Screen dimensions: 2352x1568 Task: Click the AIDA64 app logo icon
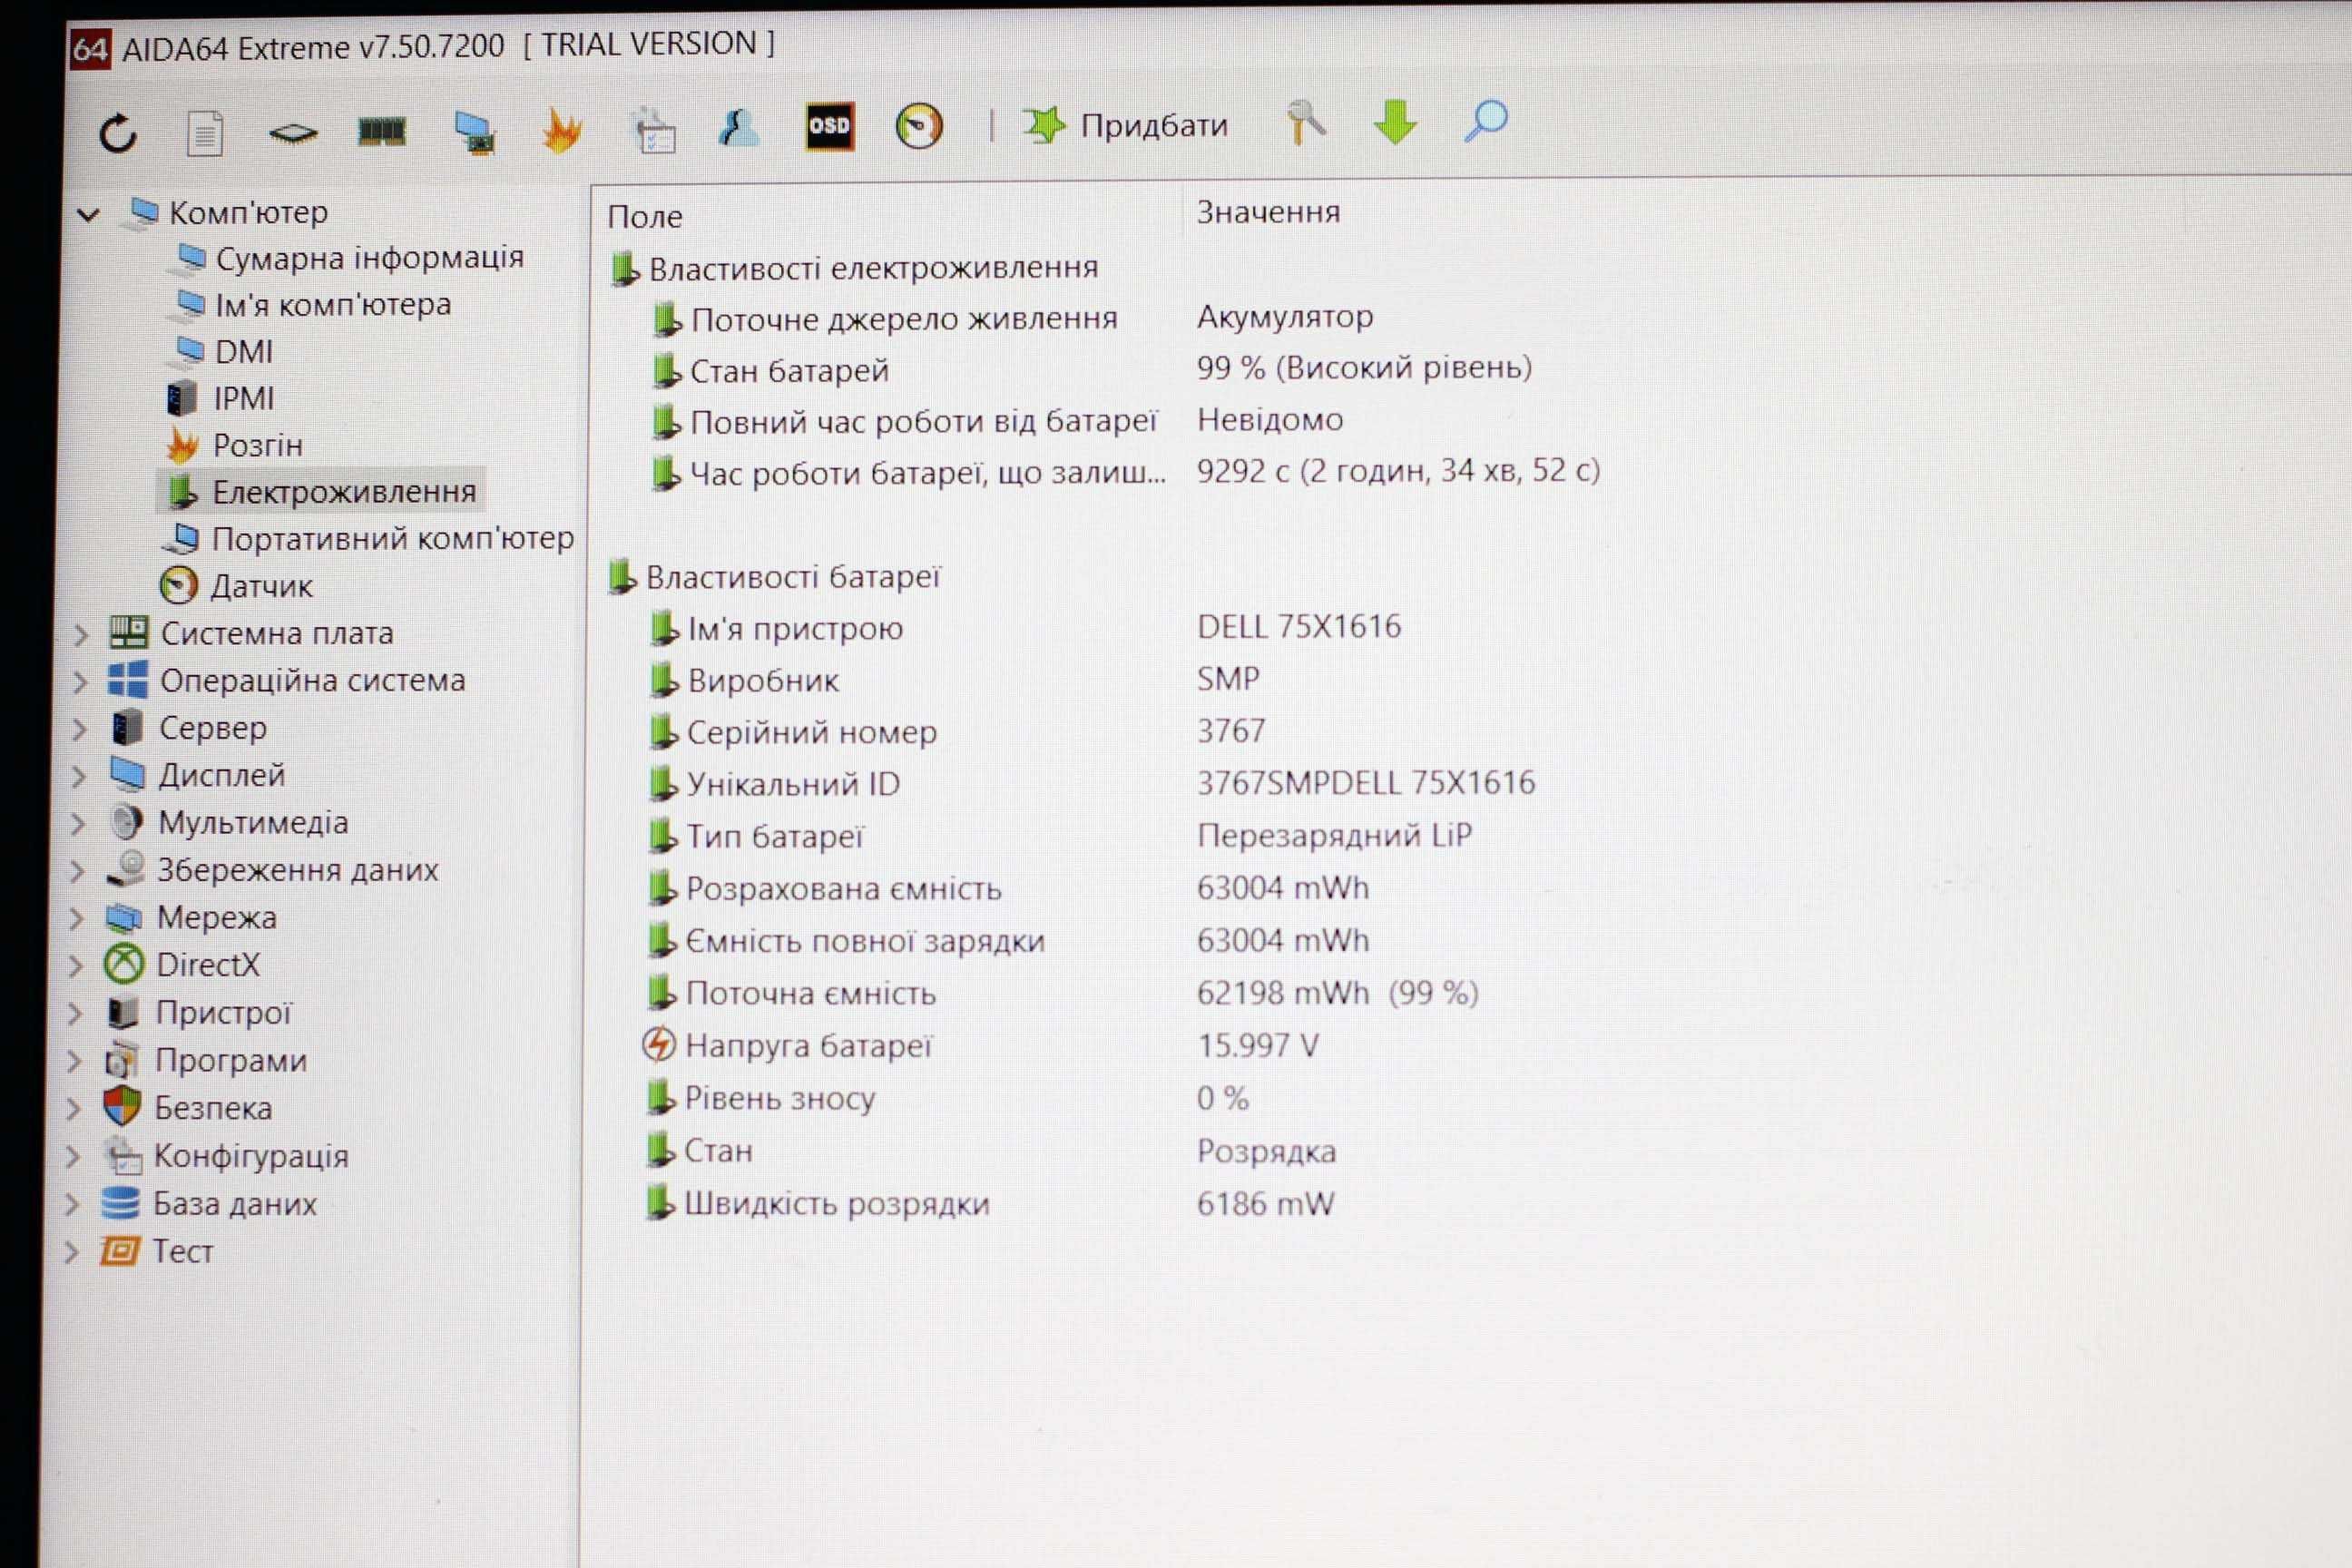coord(89,48)
